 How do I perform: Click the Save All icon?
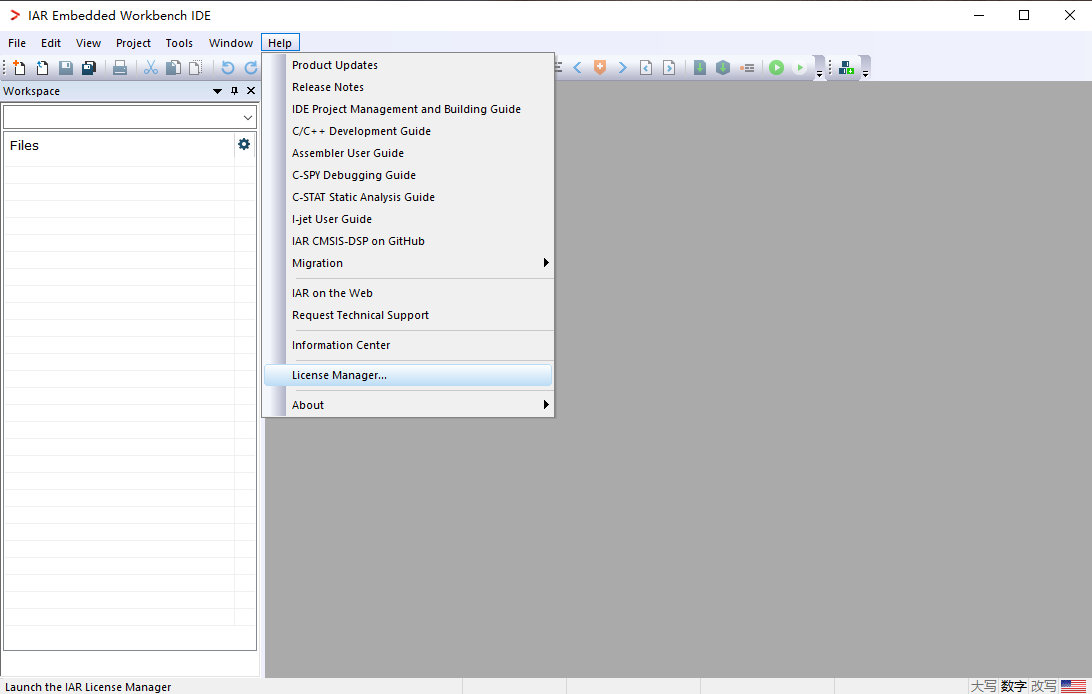[x=88, y=68]
